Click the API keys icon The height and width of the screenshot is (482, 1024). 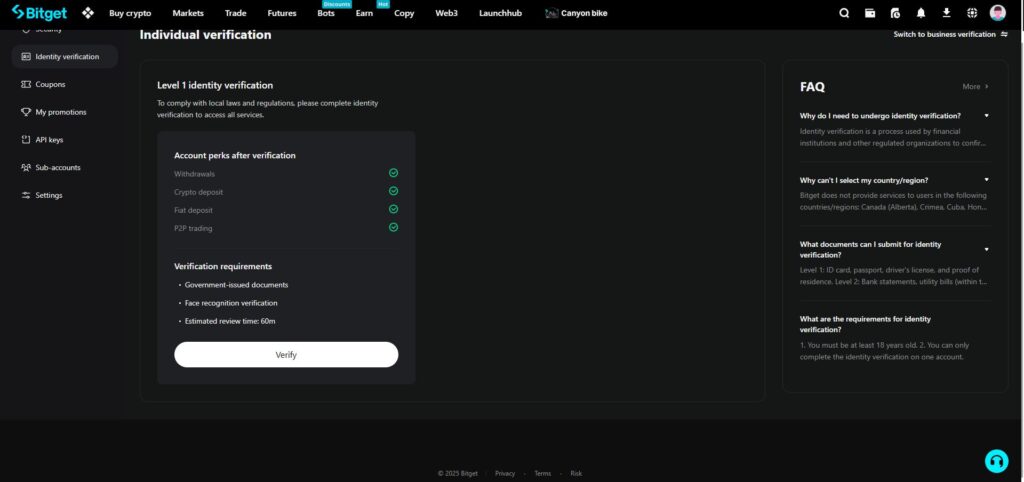click(x=26, y=140)
